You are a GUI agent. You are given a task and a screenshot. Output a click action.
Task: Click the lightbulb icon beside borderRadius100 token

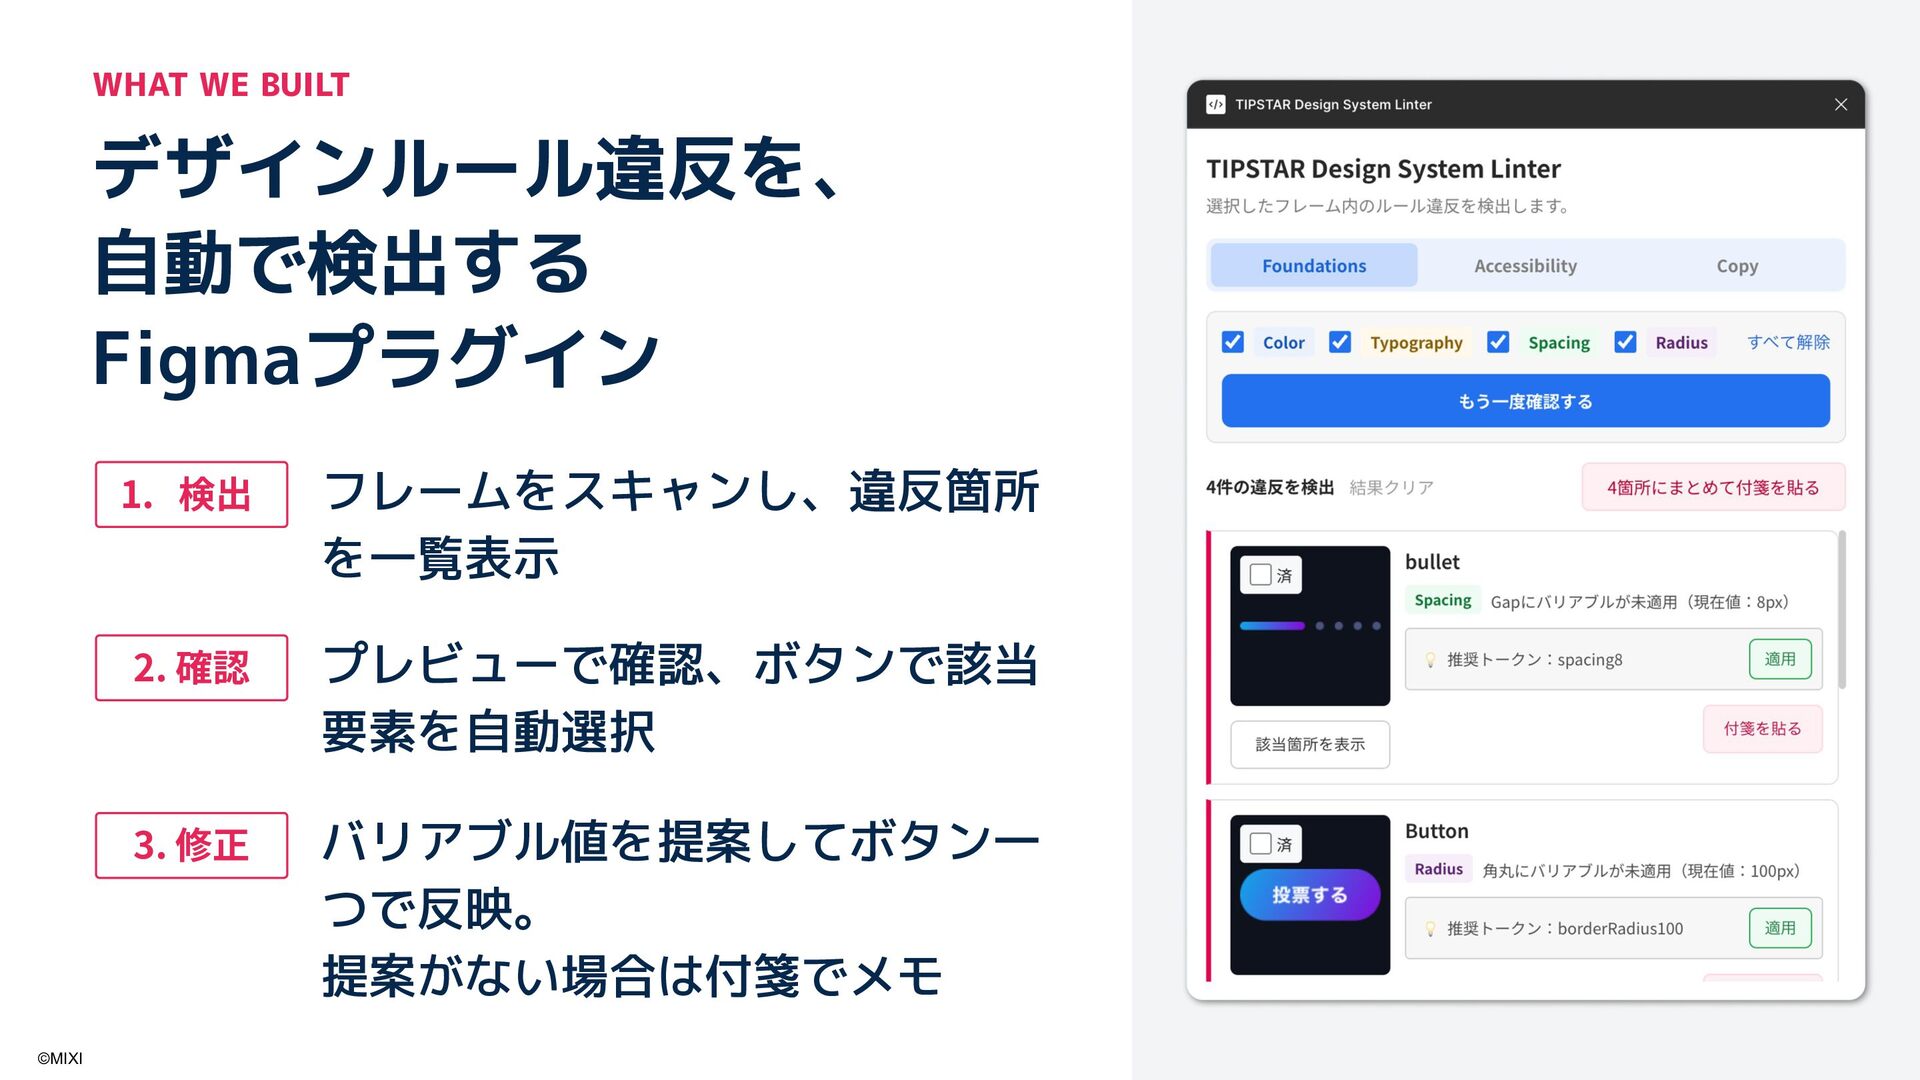click(1430, 929)
